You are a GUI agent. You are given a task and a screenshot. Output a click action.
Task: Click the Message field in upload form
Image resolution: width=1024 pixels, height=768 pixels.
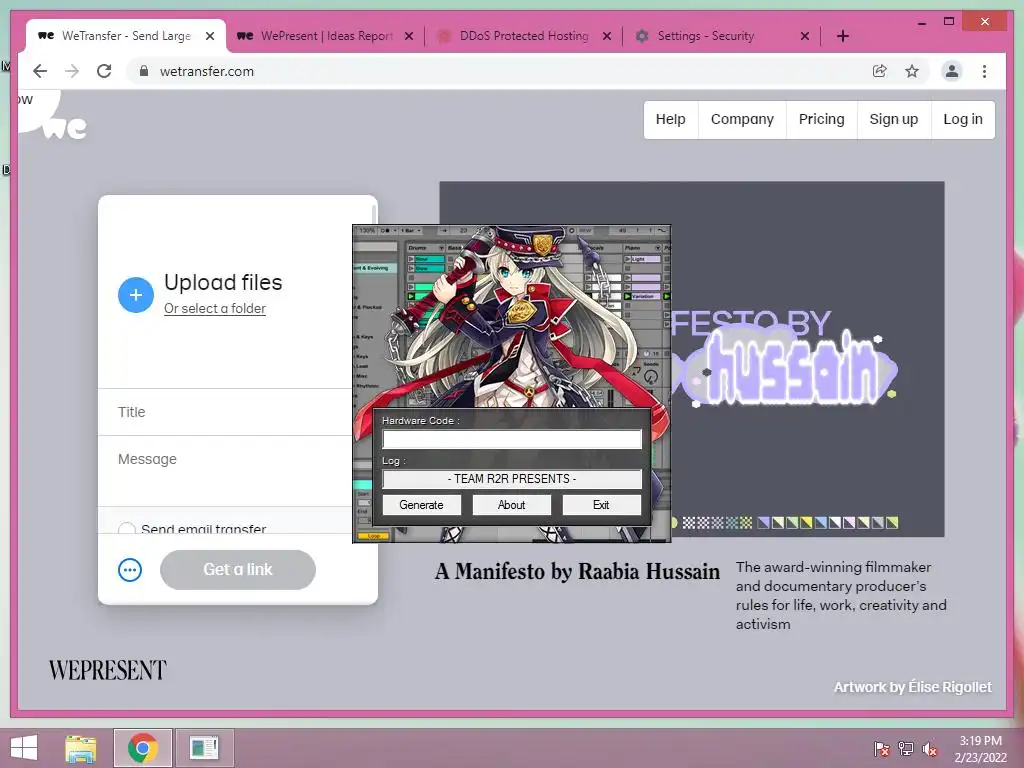pos(225,471)
